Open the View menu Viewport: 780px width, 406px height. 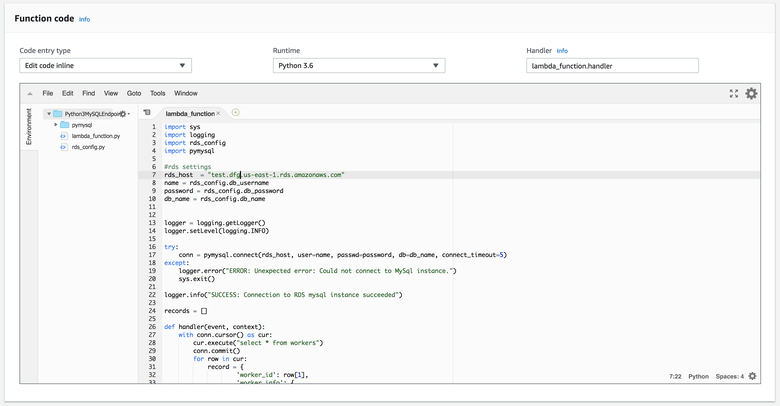click(x=111, y=93)
